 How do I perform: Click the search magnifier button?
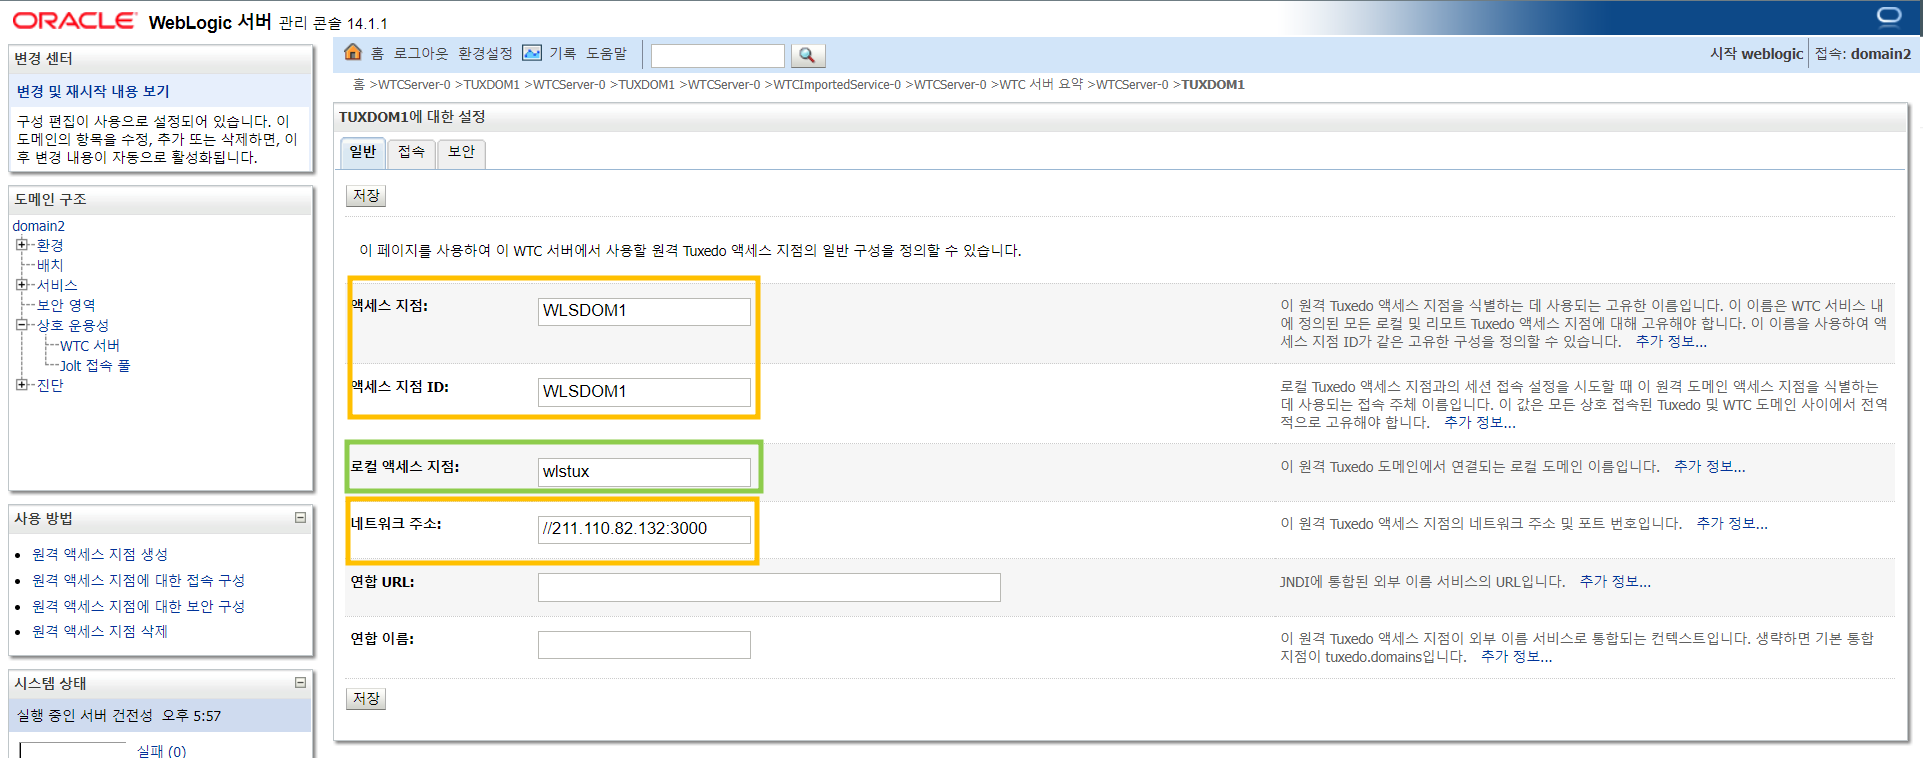tap(808, 55)
